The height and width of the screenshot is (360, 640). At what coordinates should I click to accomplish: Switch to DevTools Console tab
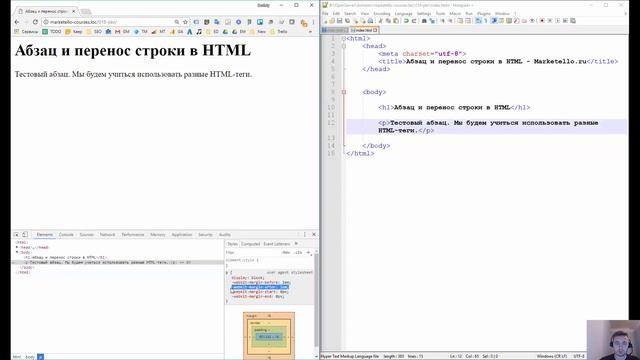(66, 235)
